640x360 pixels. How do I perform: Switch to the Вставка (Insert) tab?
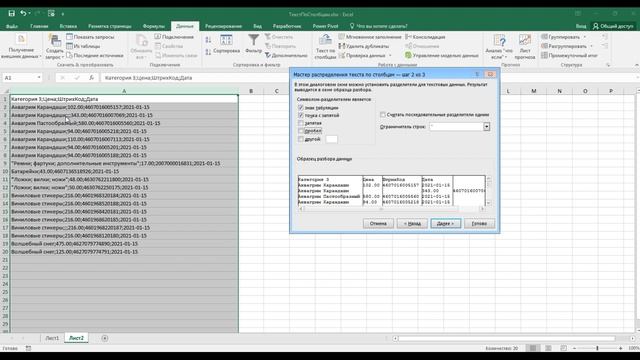68,26
